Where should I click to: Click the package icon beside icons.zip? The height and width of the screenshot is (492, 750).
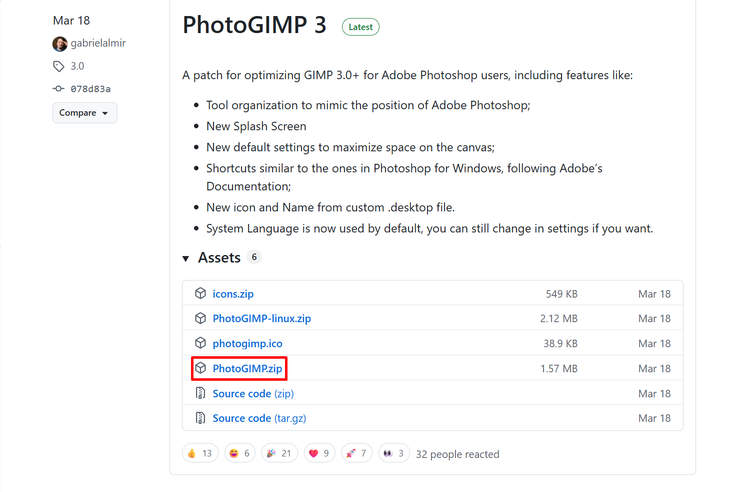(x=200, y=294)
